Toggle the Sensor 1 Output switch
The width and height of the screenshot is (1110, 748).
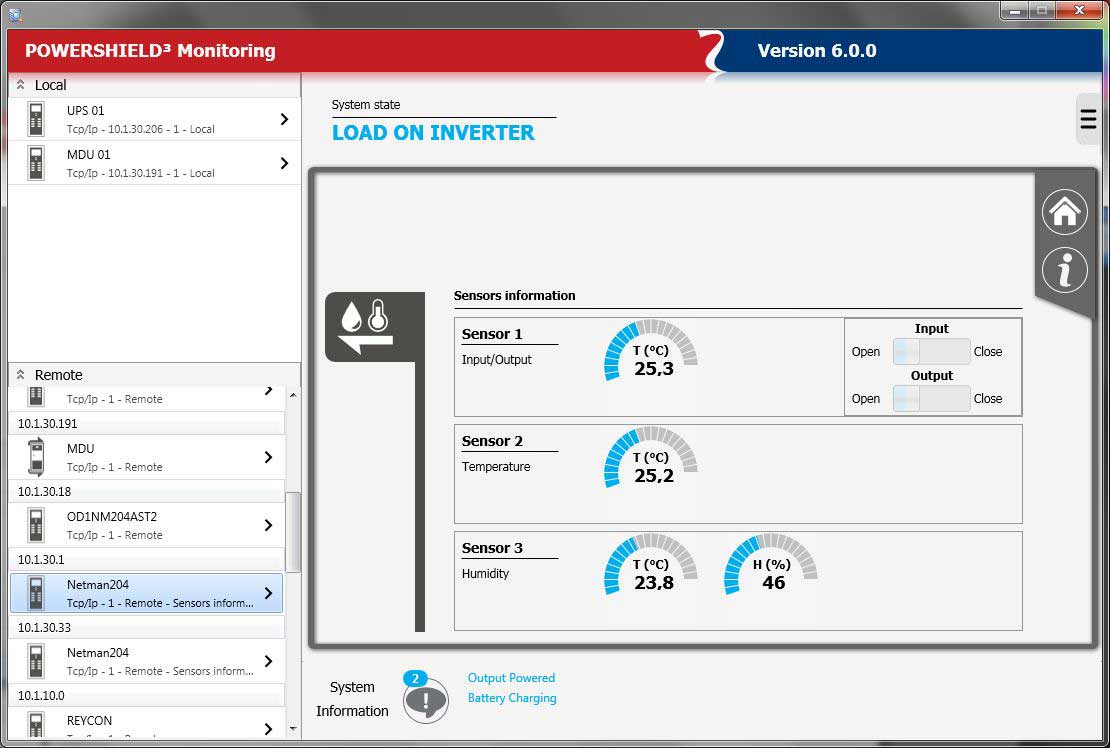931,399
